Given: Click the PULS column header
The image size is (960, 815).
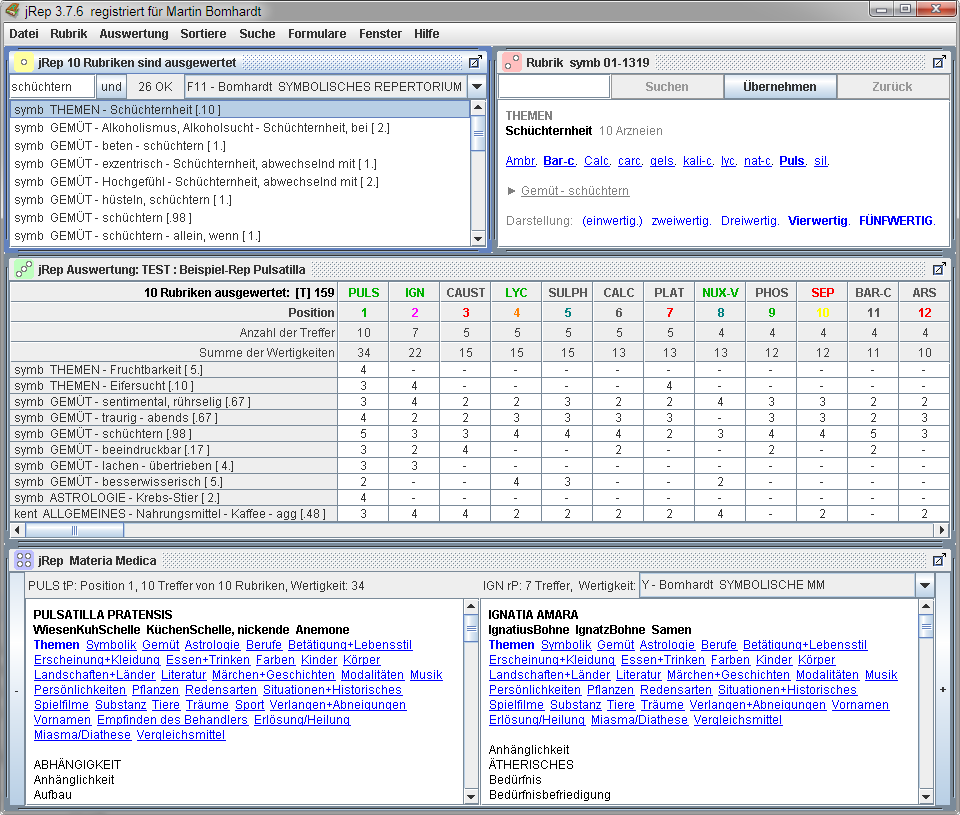Looking at the screenshot, I should click(x=364, y=293).
